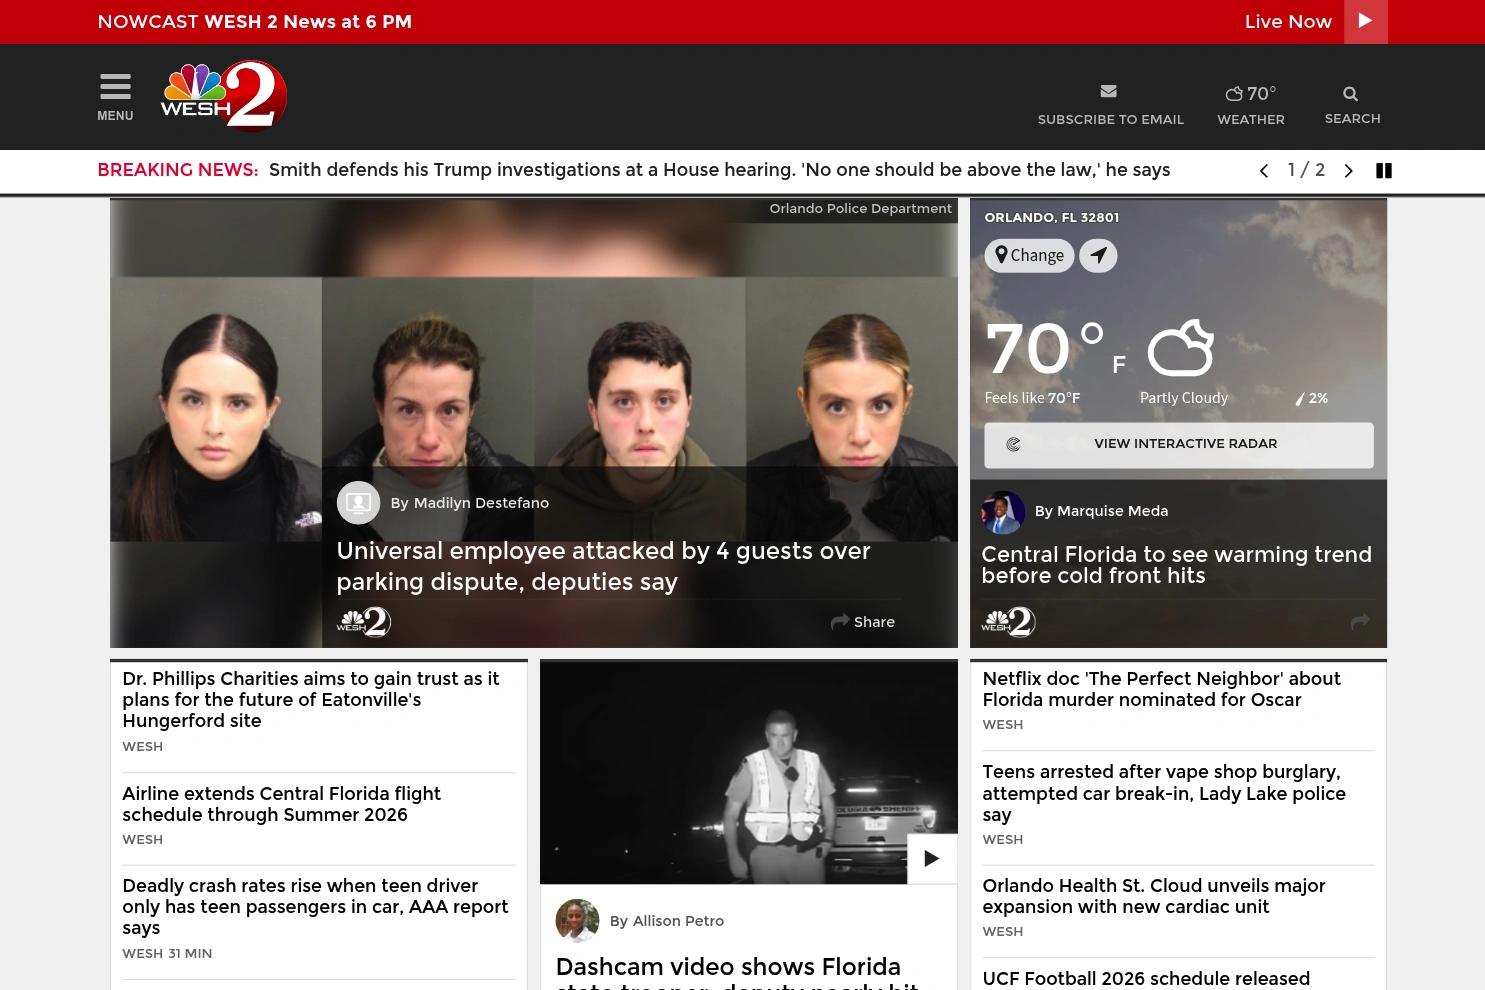The width and height of the screenshot is (1485, 990).
Task: Click the BREAKING NEWS label
Action: (x=177, y=170)
